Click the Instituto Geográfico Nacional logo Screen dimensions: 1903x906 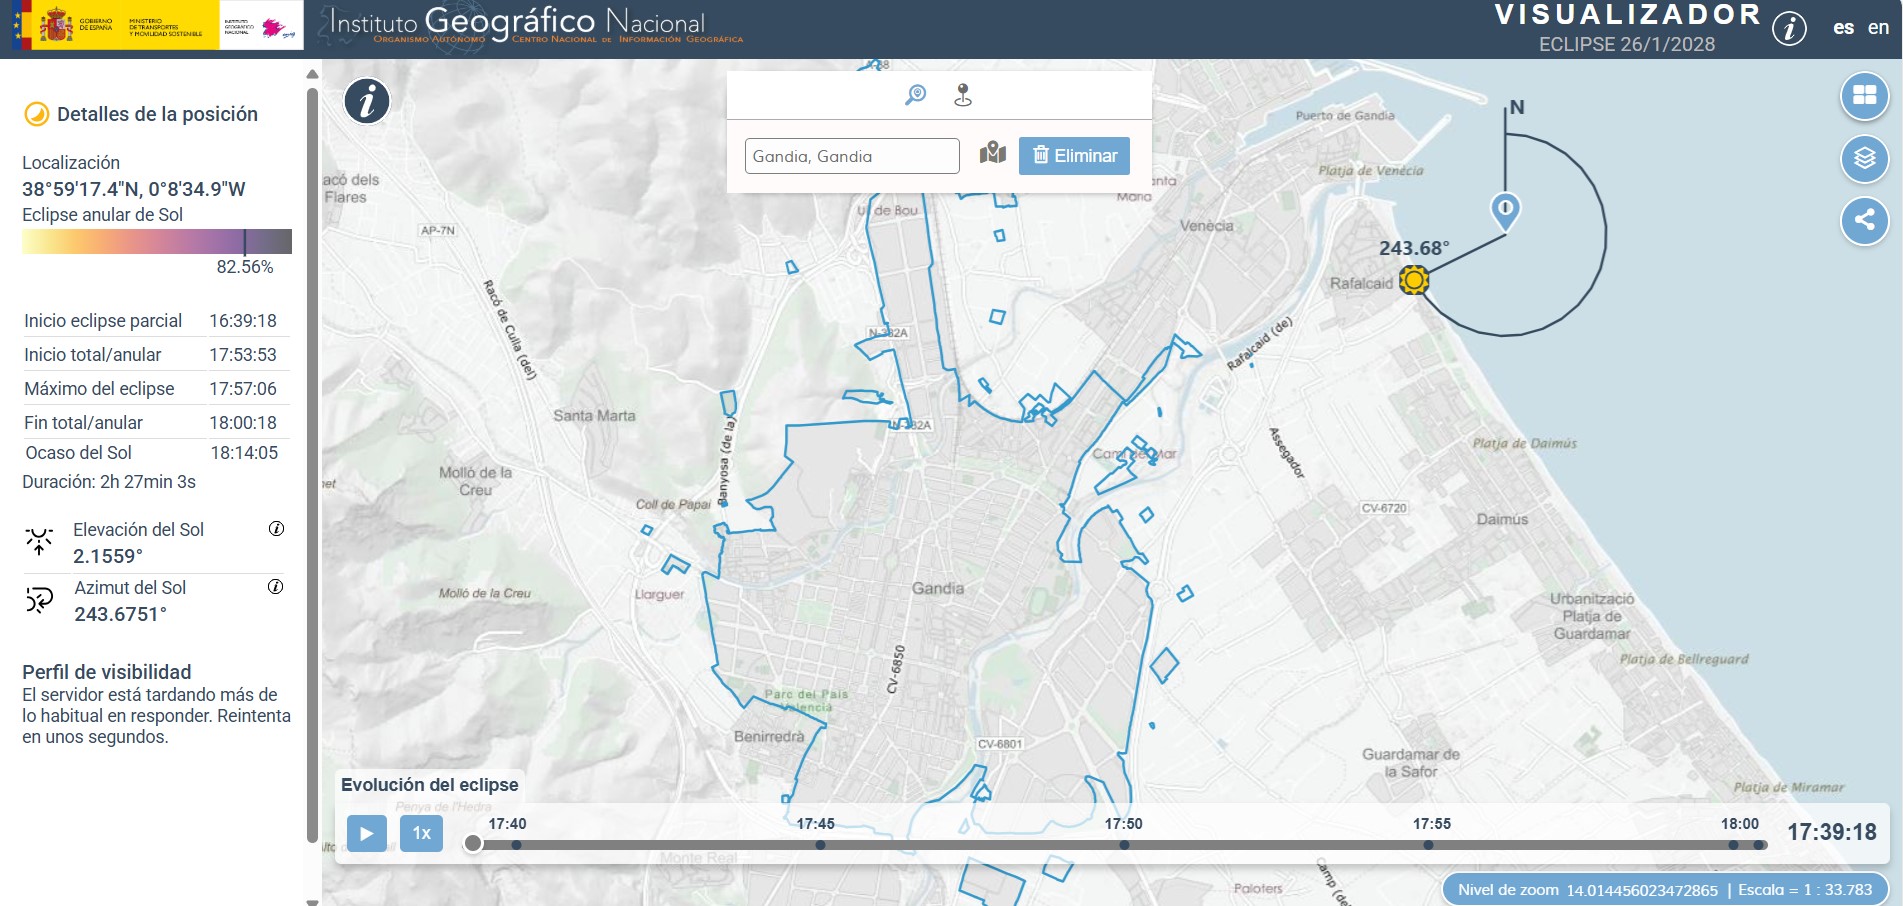(517, 23)
